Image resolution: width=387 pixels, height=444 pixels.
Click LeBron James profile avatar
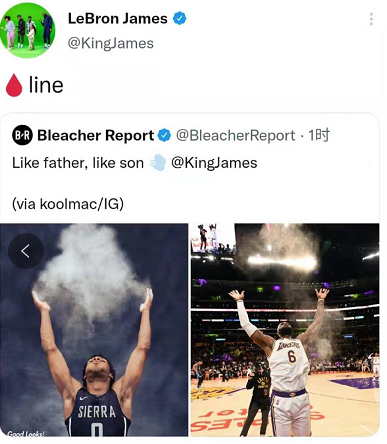[27, 30]
